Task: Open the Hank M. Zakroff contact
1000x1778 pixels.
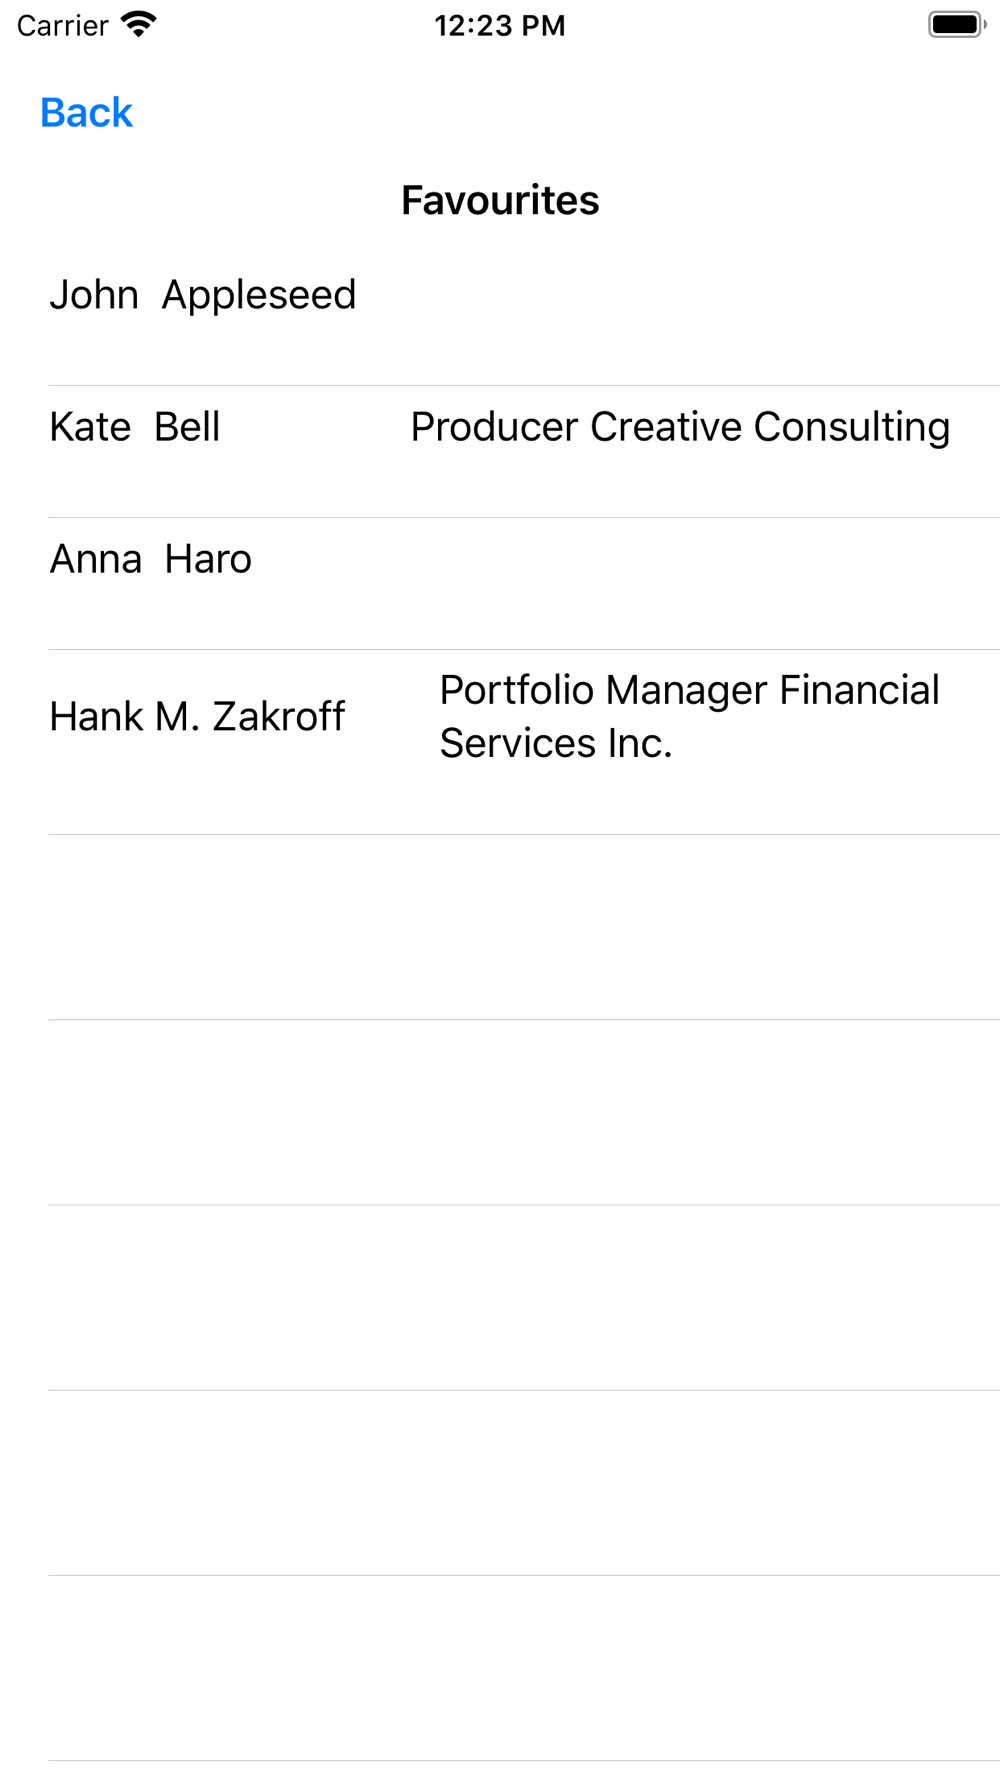Action: (197, 717)
